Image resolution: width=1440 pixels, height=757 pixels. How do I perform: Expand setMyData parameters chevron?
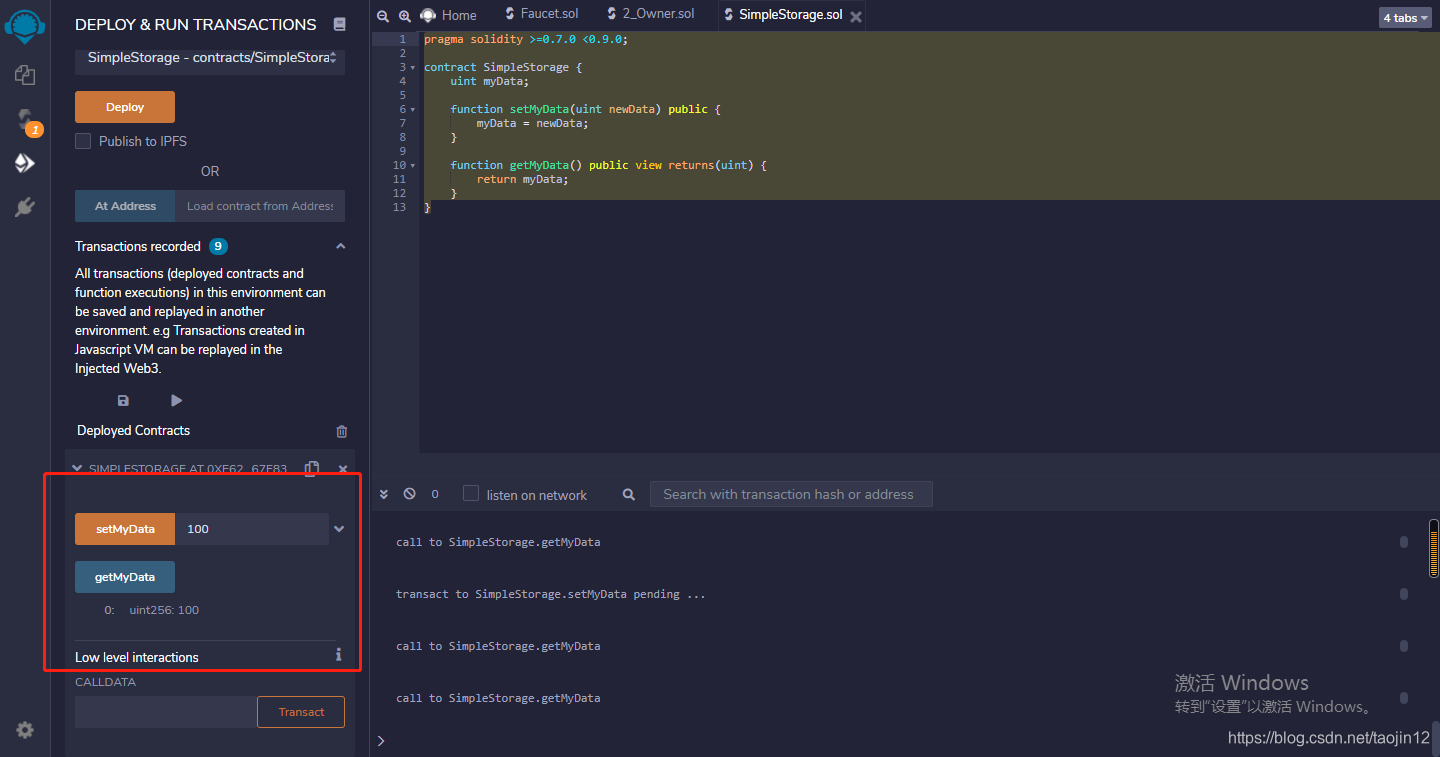(339, 529)
